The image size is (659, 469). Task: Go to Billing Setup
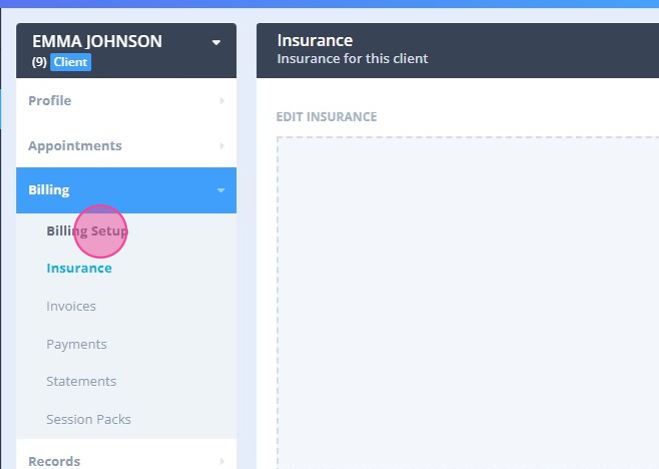click(87, 231)
